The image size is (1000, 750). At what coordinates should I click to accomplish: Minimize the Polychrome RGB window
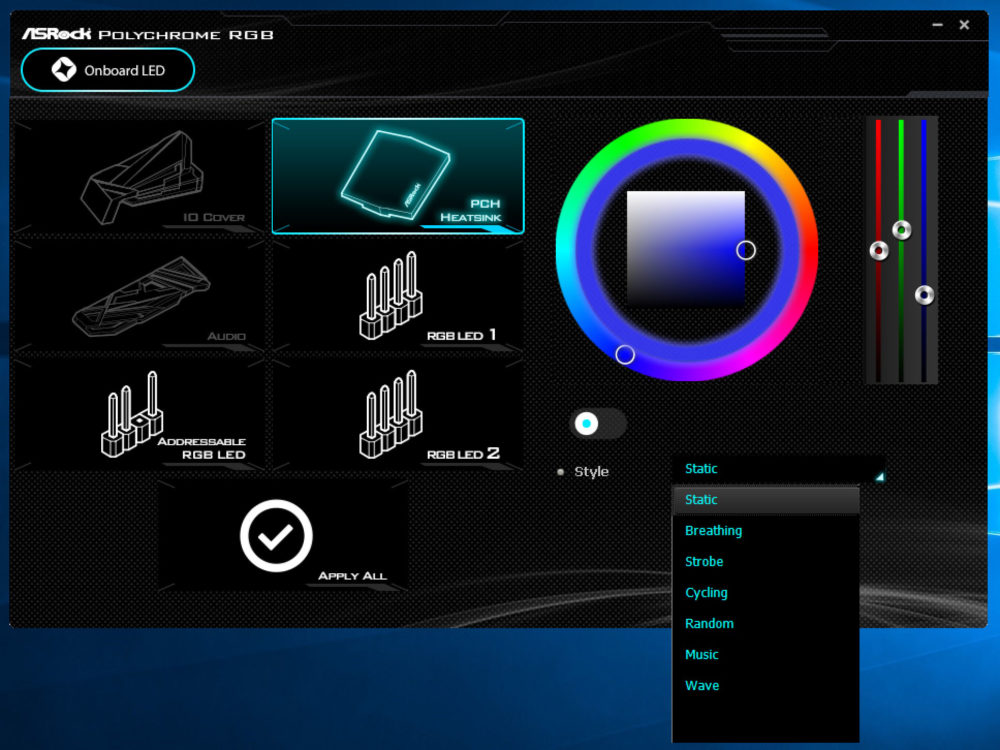click(937, 25)
